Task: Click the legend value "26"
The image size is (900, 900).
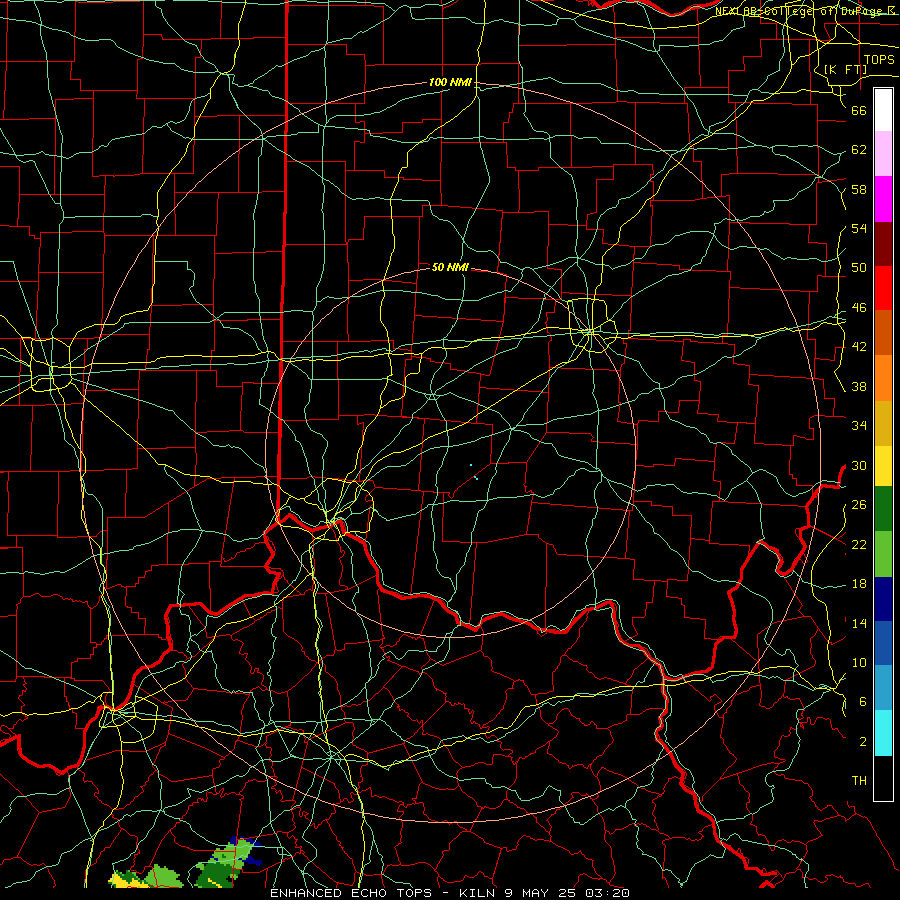Action: (x=859, y=505)
